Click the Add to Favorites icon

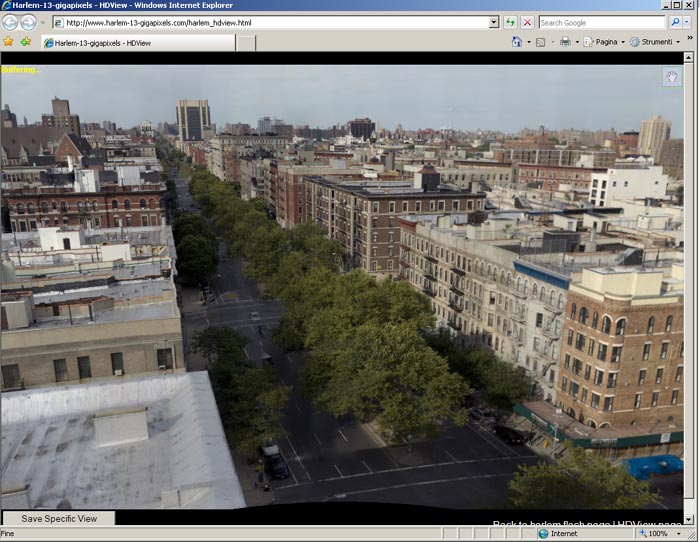(25, 42)
